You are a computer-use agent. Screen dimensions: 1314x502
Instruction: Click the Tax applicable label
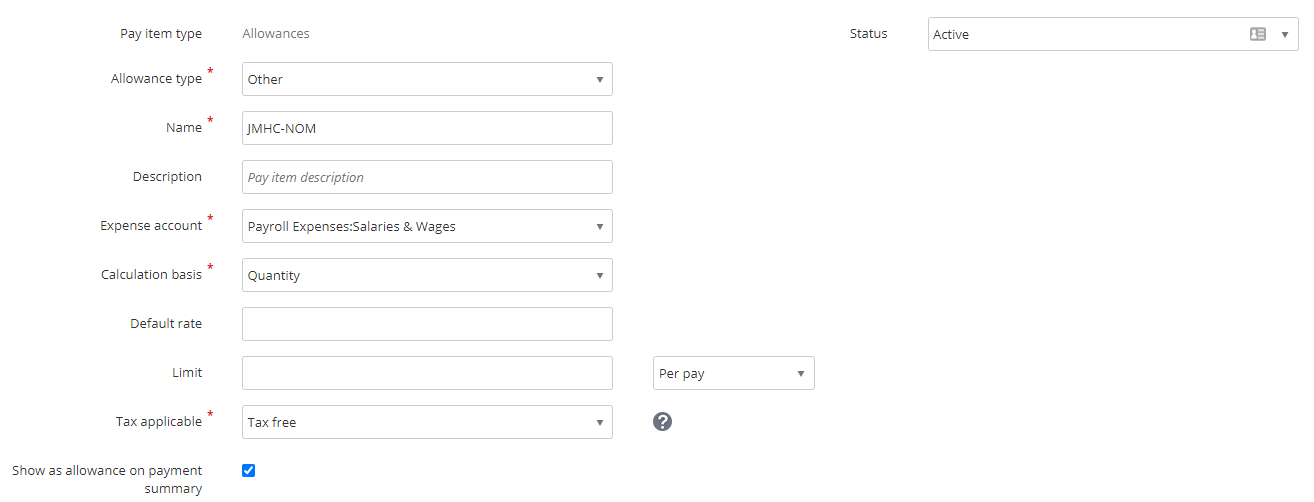[159, 421]
